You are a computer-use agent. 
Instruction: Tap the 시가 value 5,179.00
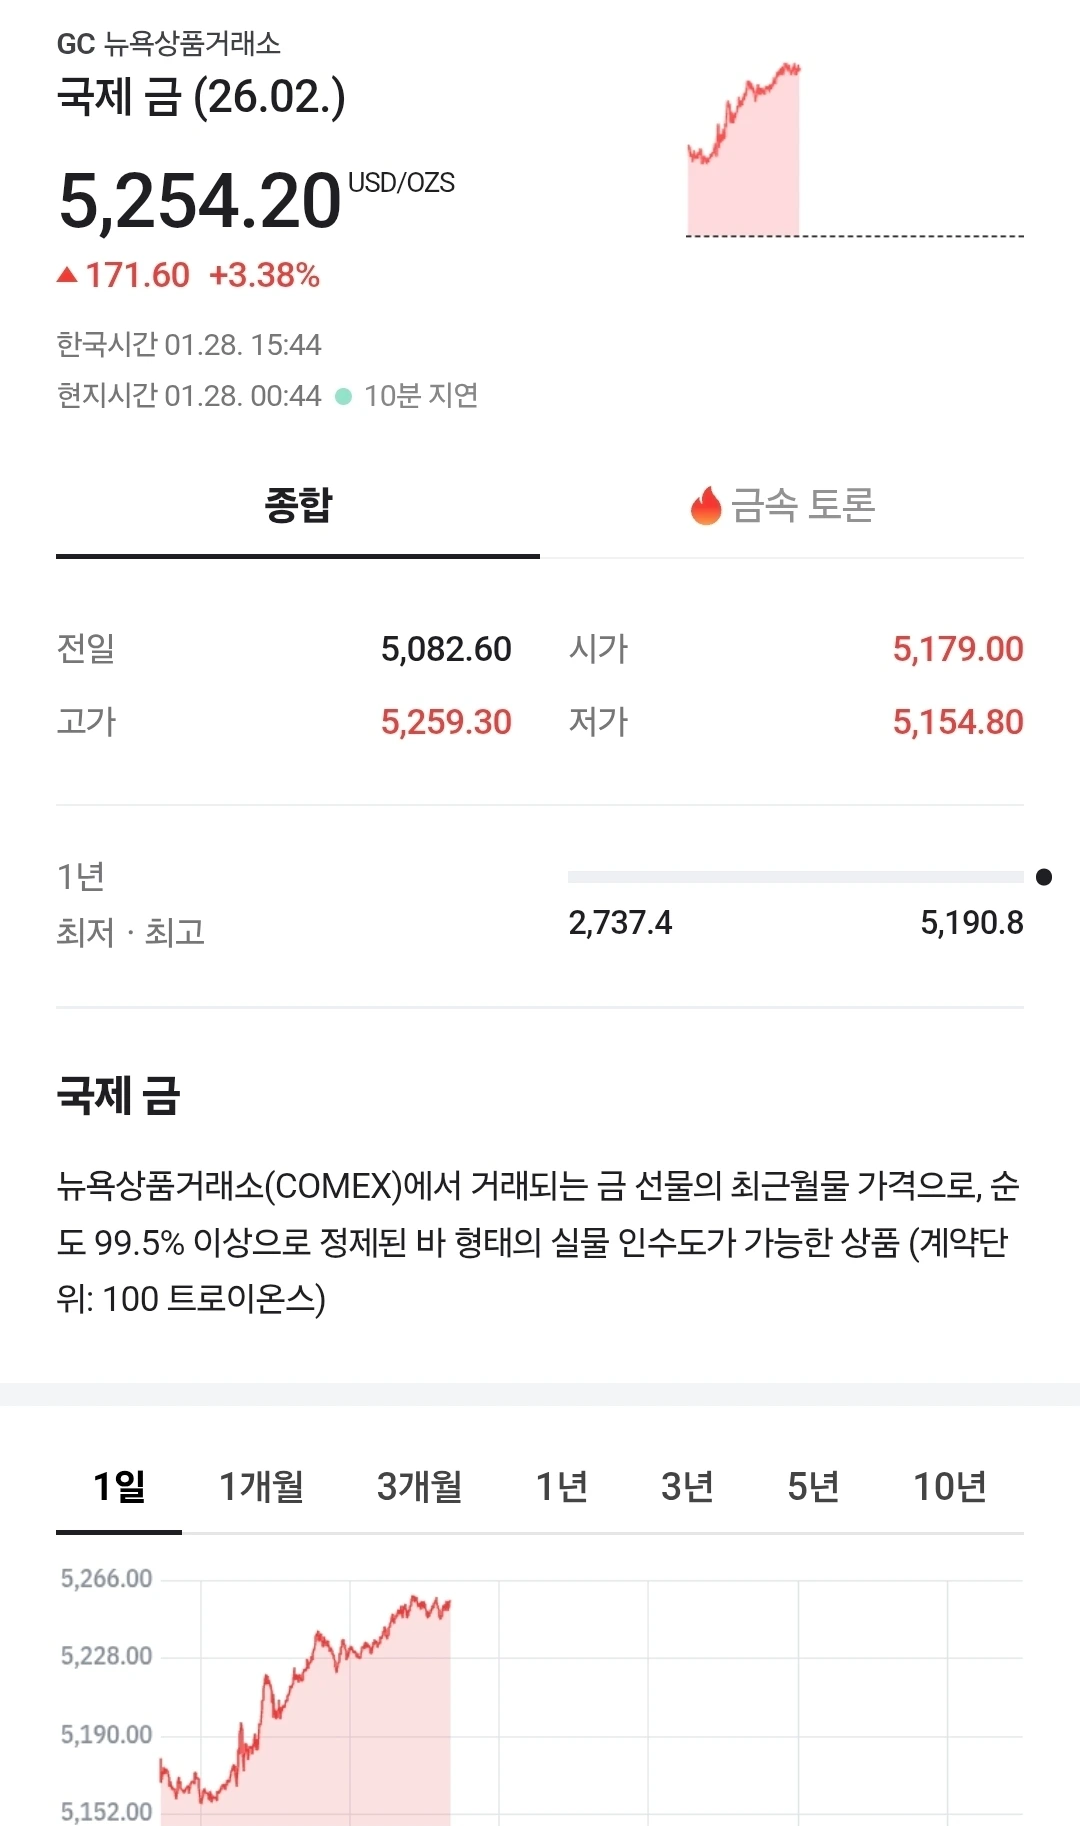click(958, 649)
